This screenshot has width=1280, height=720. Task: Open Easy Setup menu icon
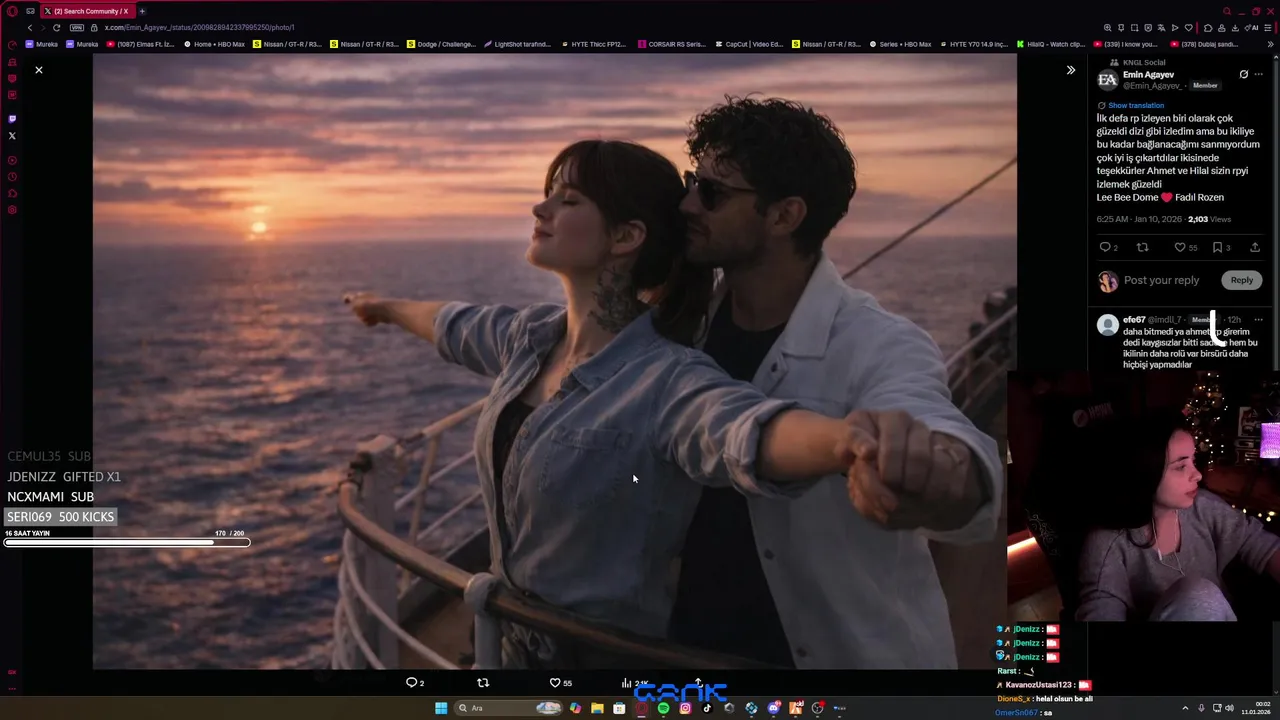pos(1269,28)
